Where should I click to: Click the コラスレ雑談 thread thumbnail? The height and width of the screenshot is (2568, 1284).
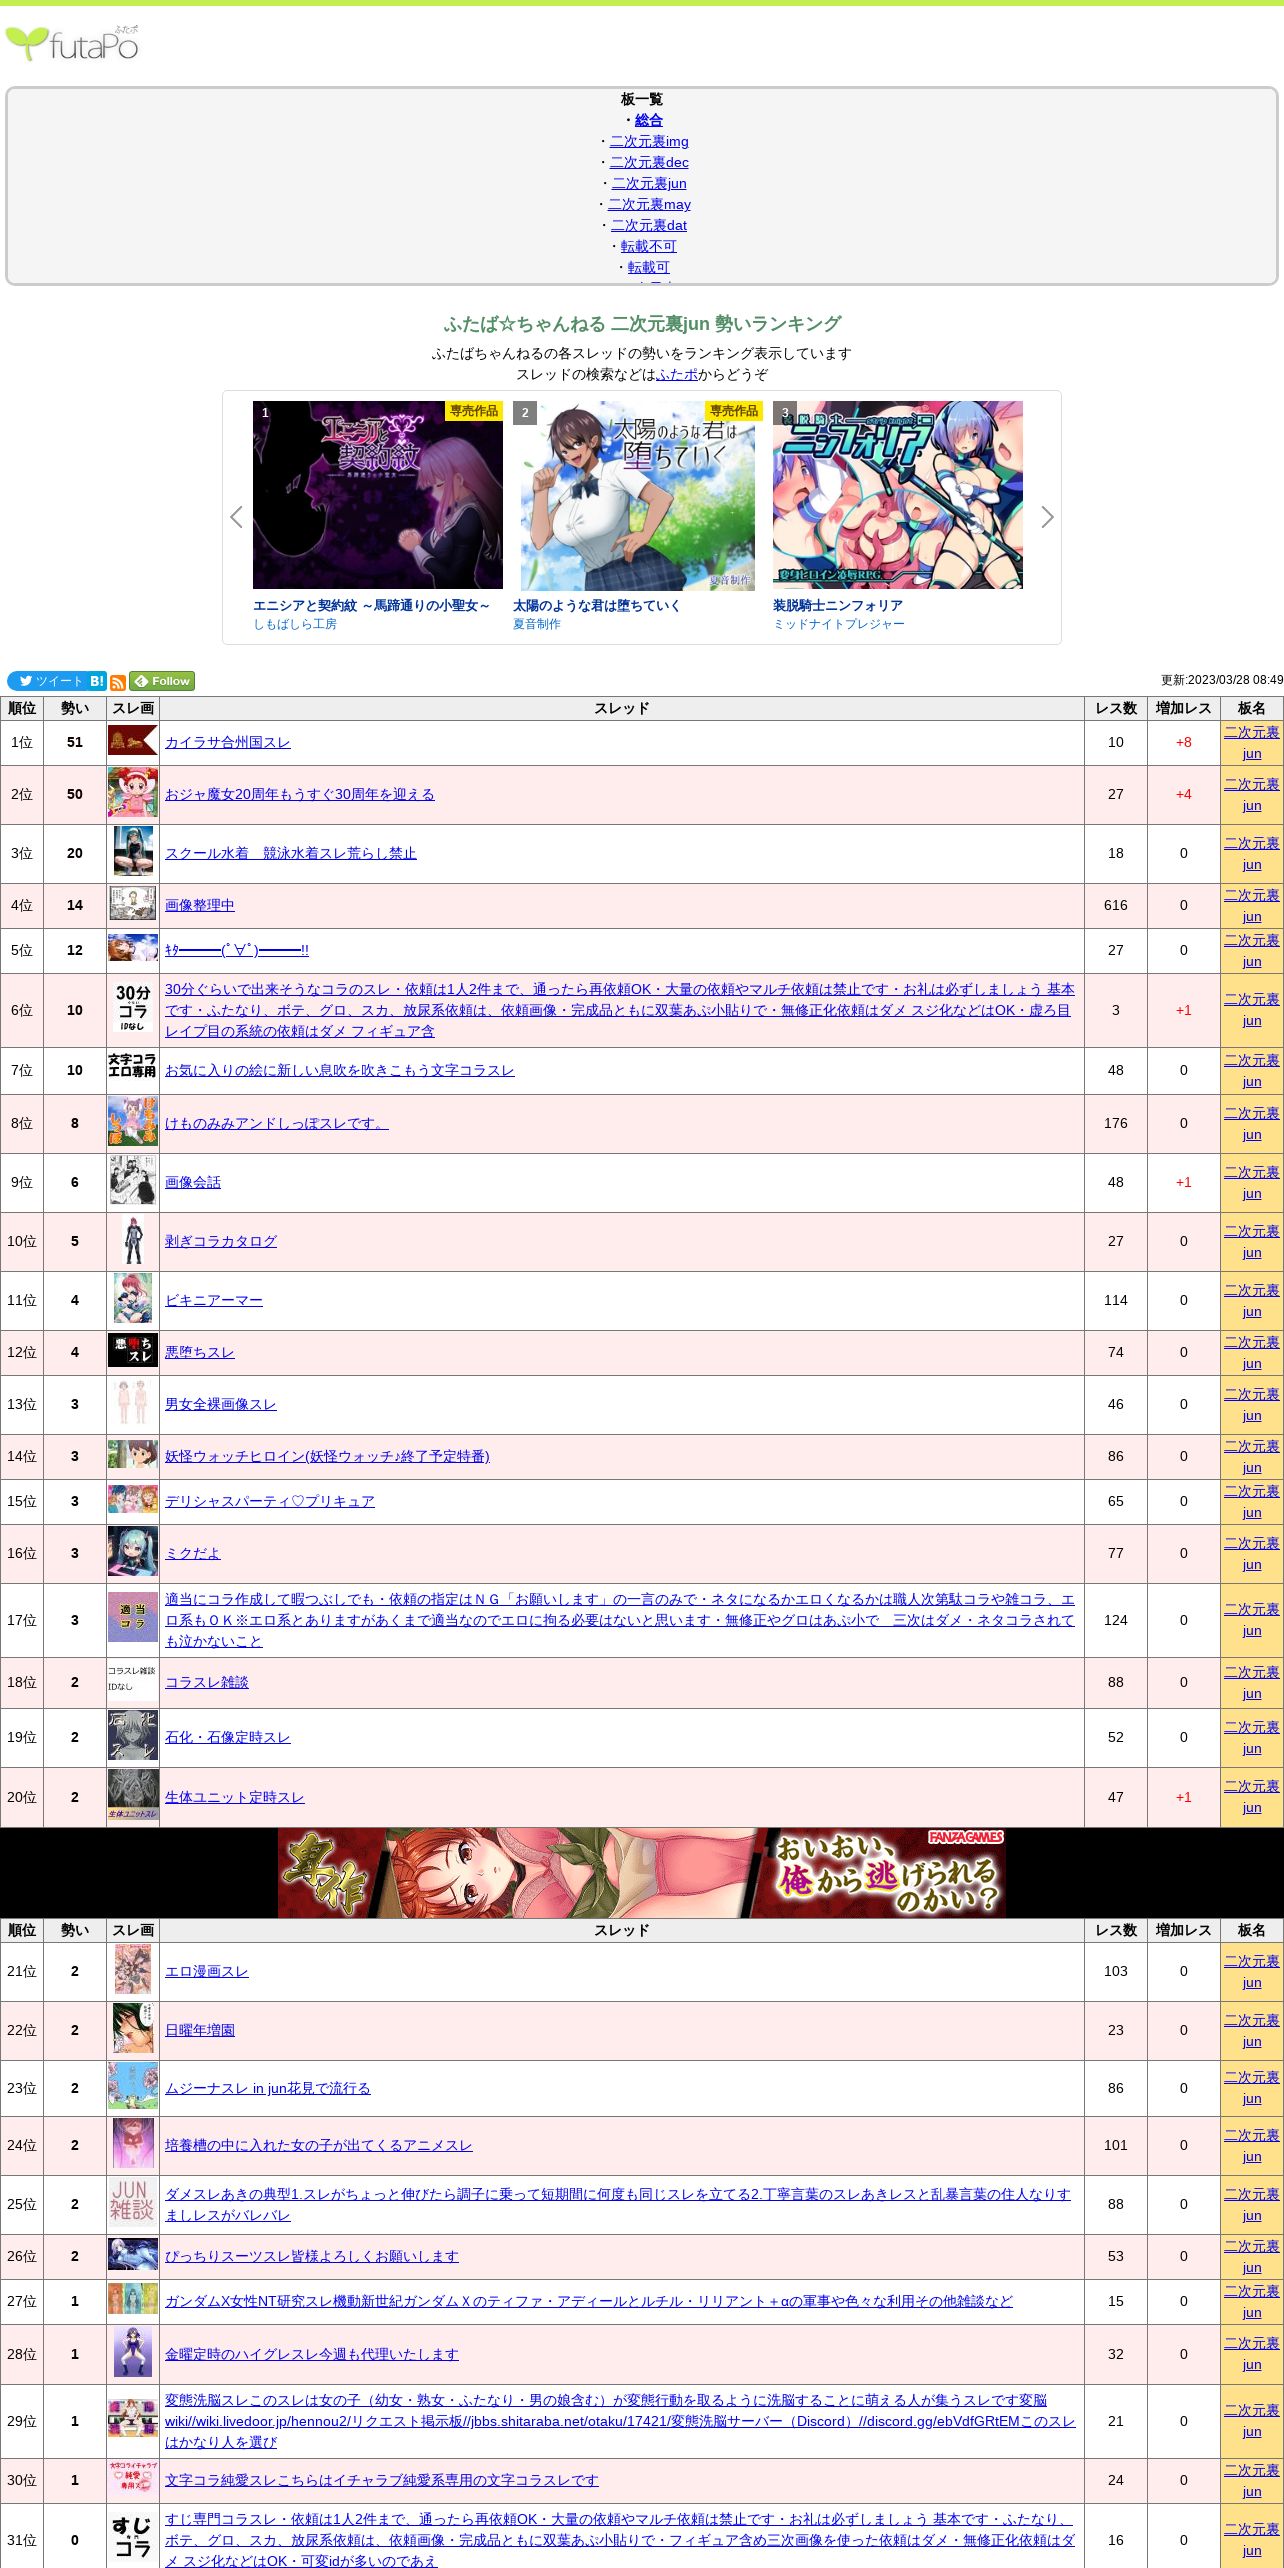(133, 1679)
